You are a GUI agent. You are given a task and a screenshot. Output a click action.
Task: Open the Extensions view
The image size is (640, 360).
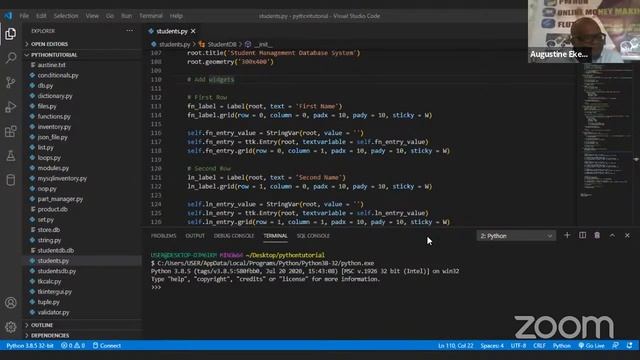point(11,131)
